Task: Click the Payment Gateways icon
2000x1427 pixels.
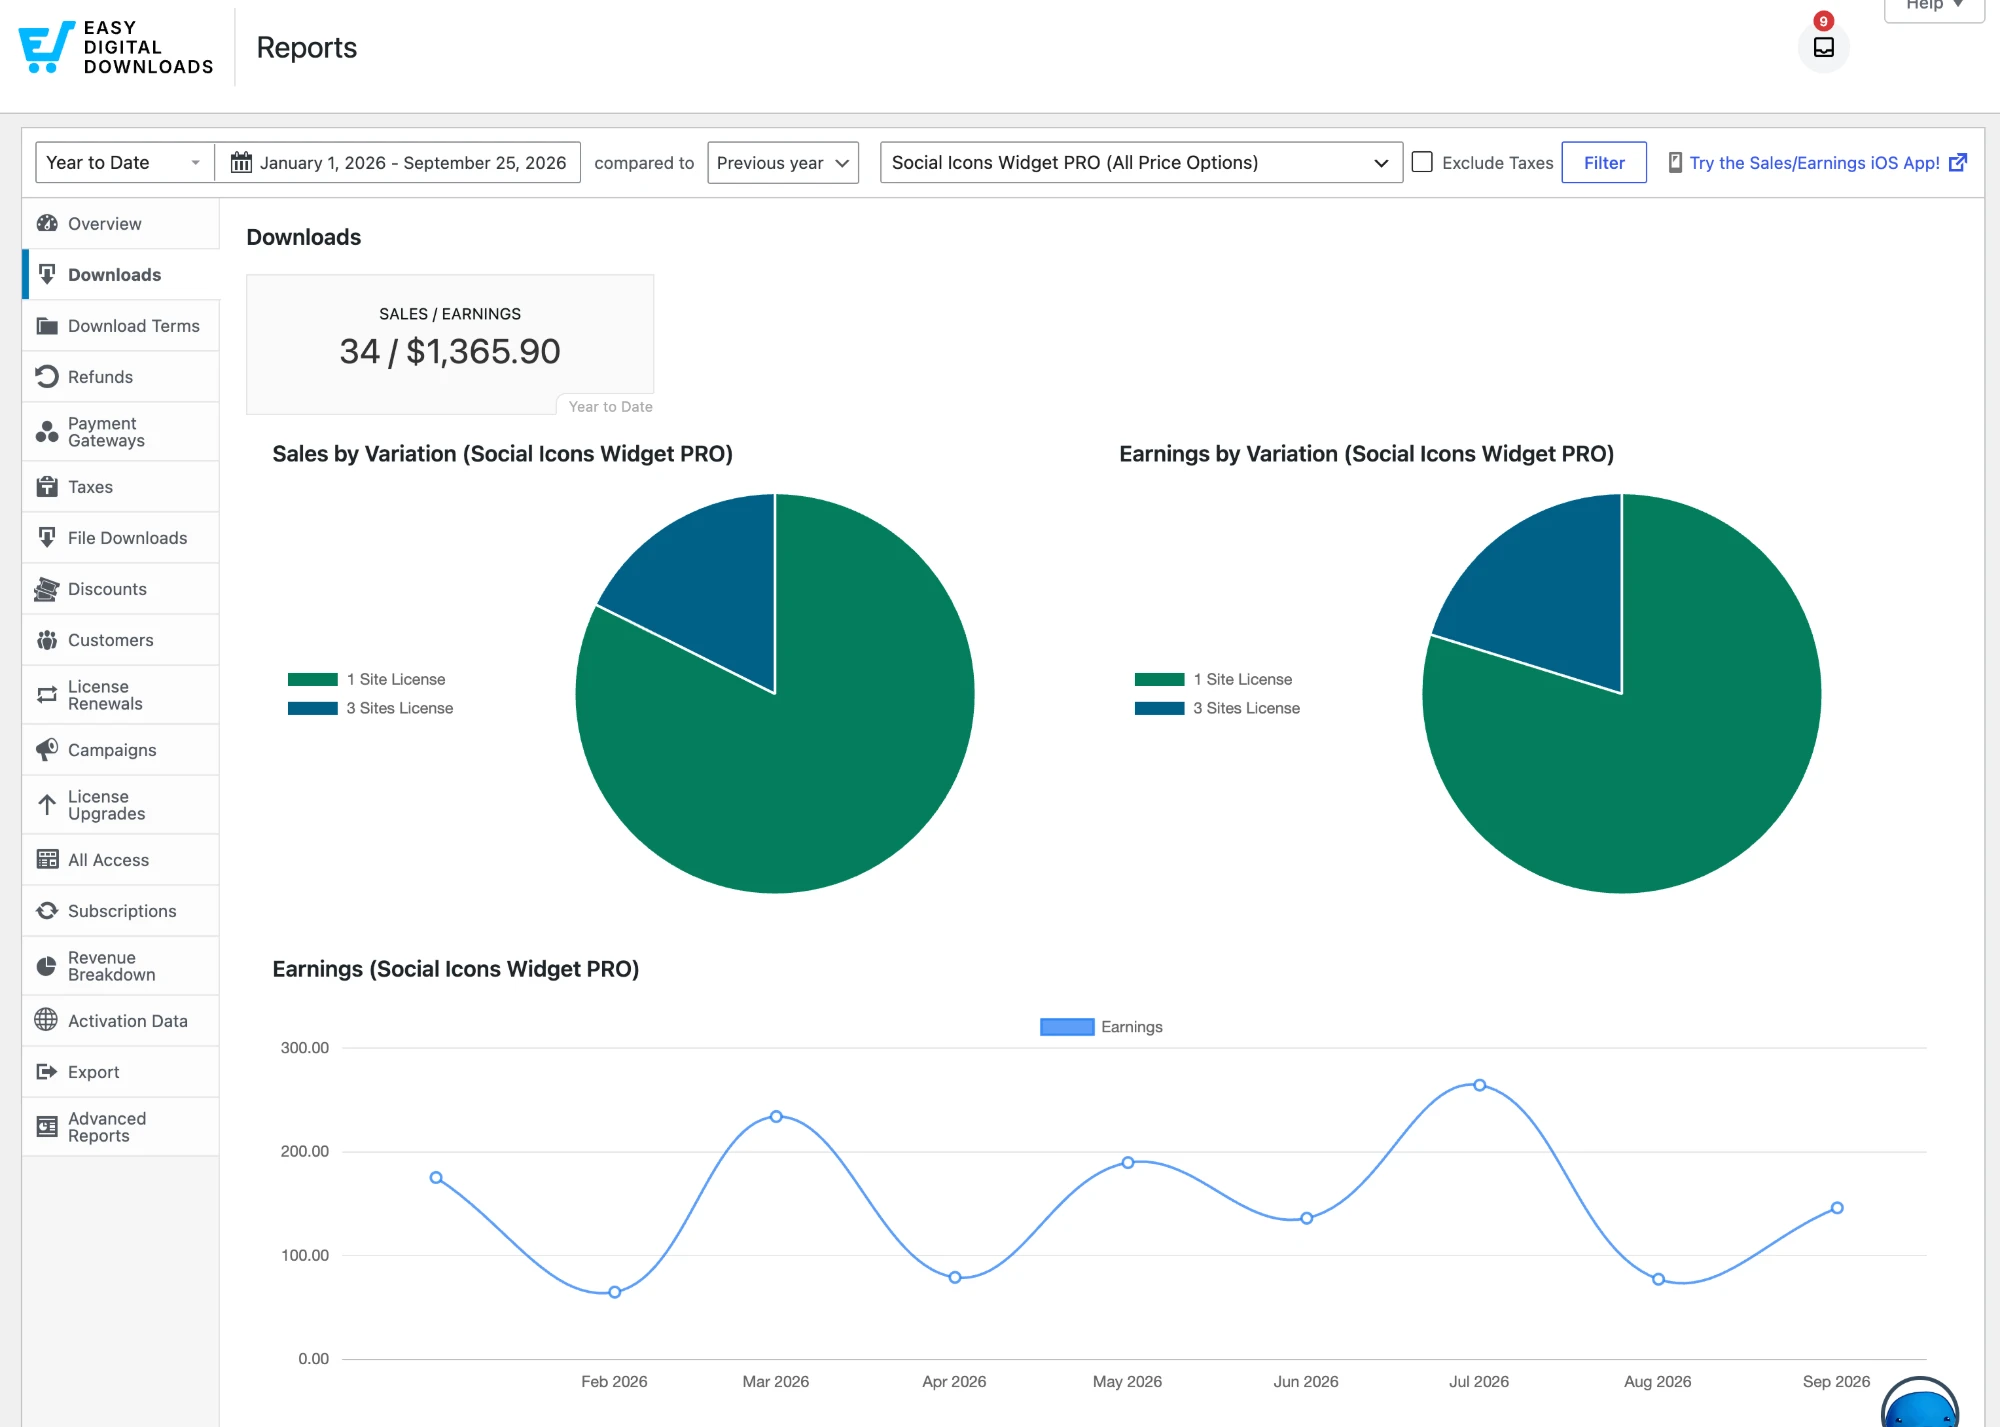Action: click(x=47, y=432)
